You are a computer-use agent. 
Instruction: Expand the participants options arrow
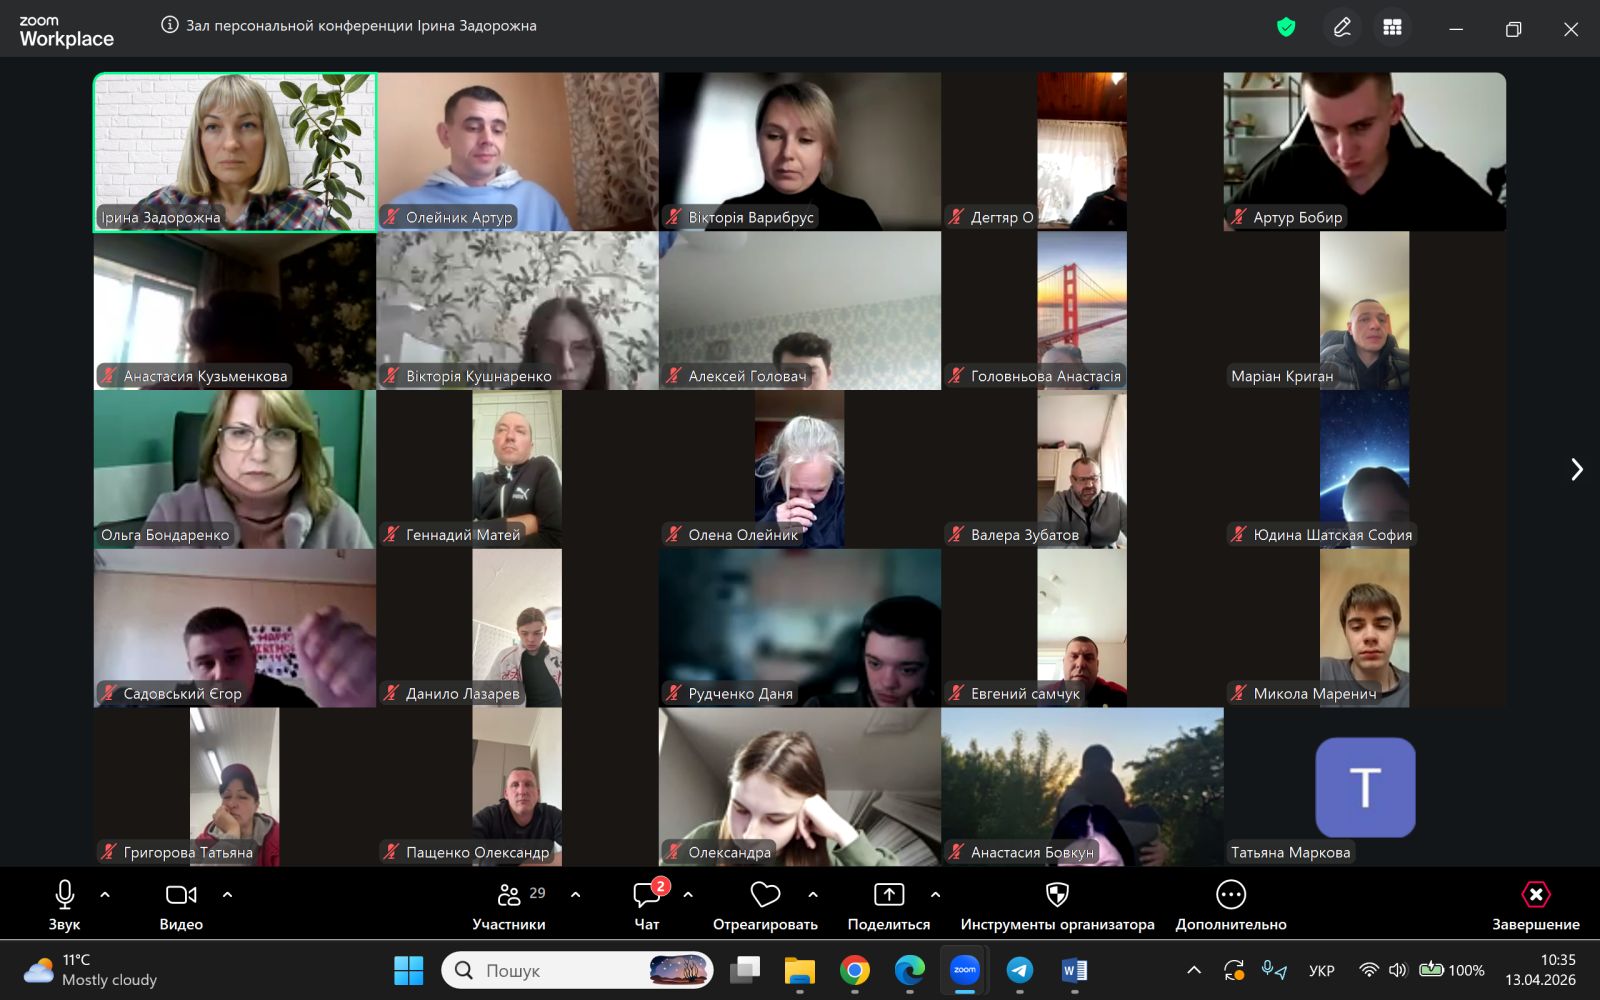click(x=575, y=894)
